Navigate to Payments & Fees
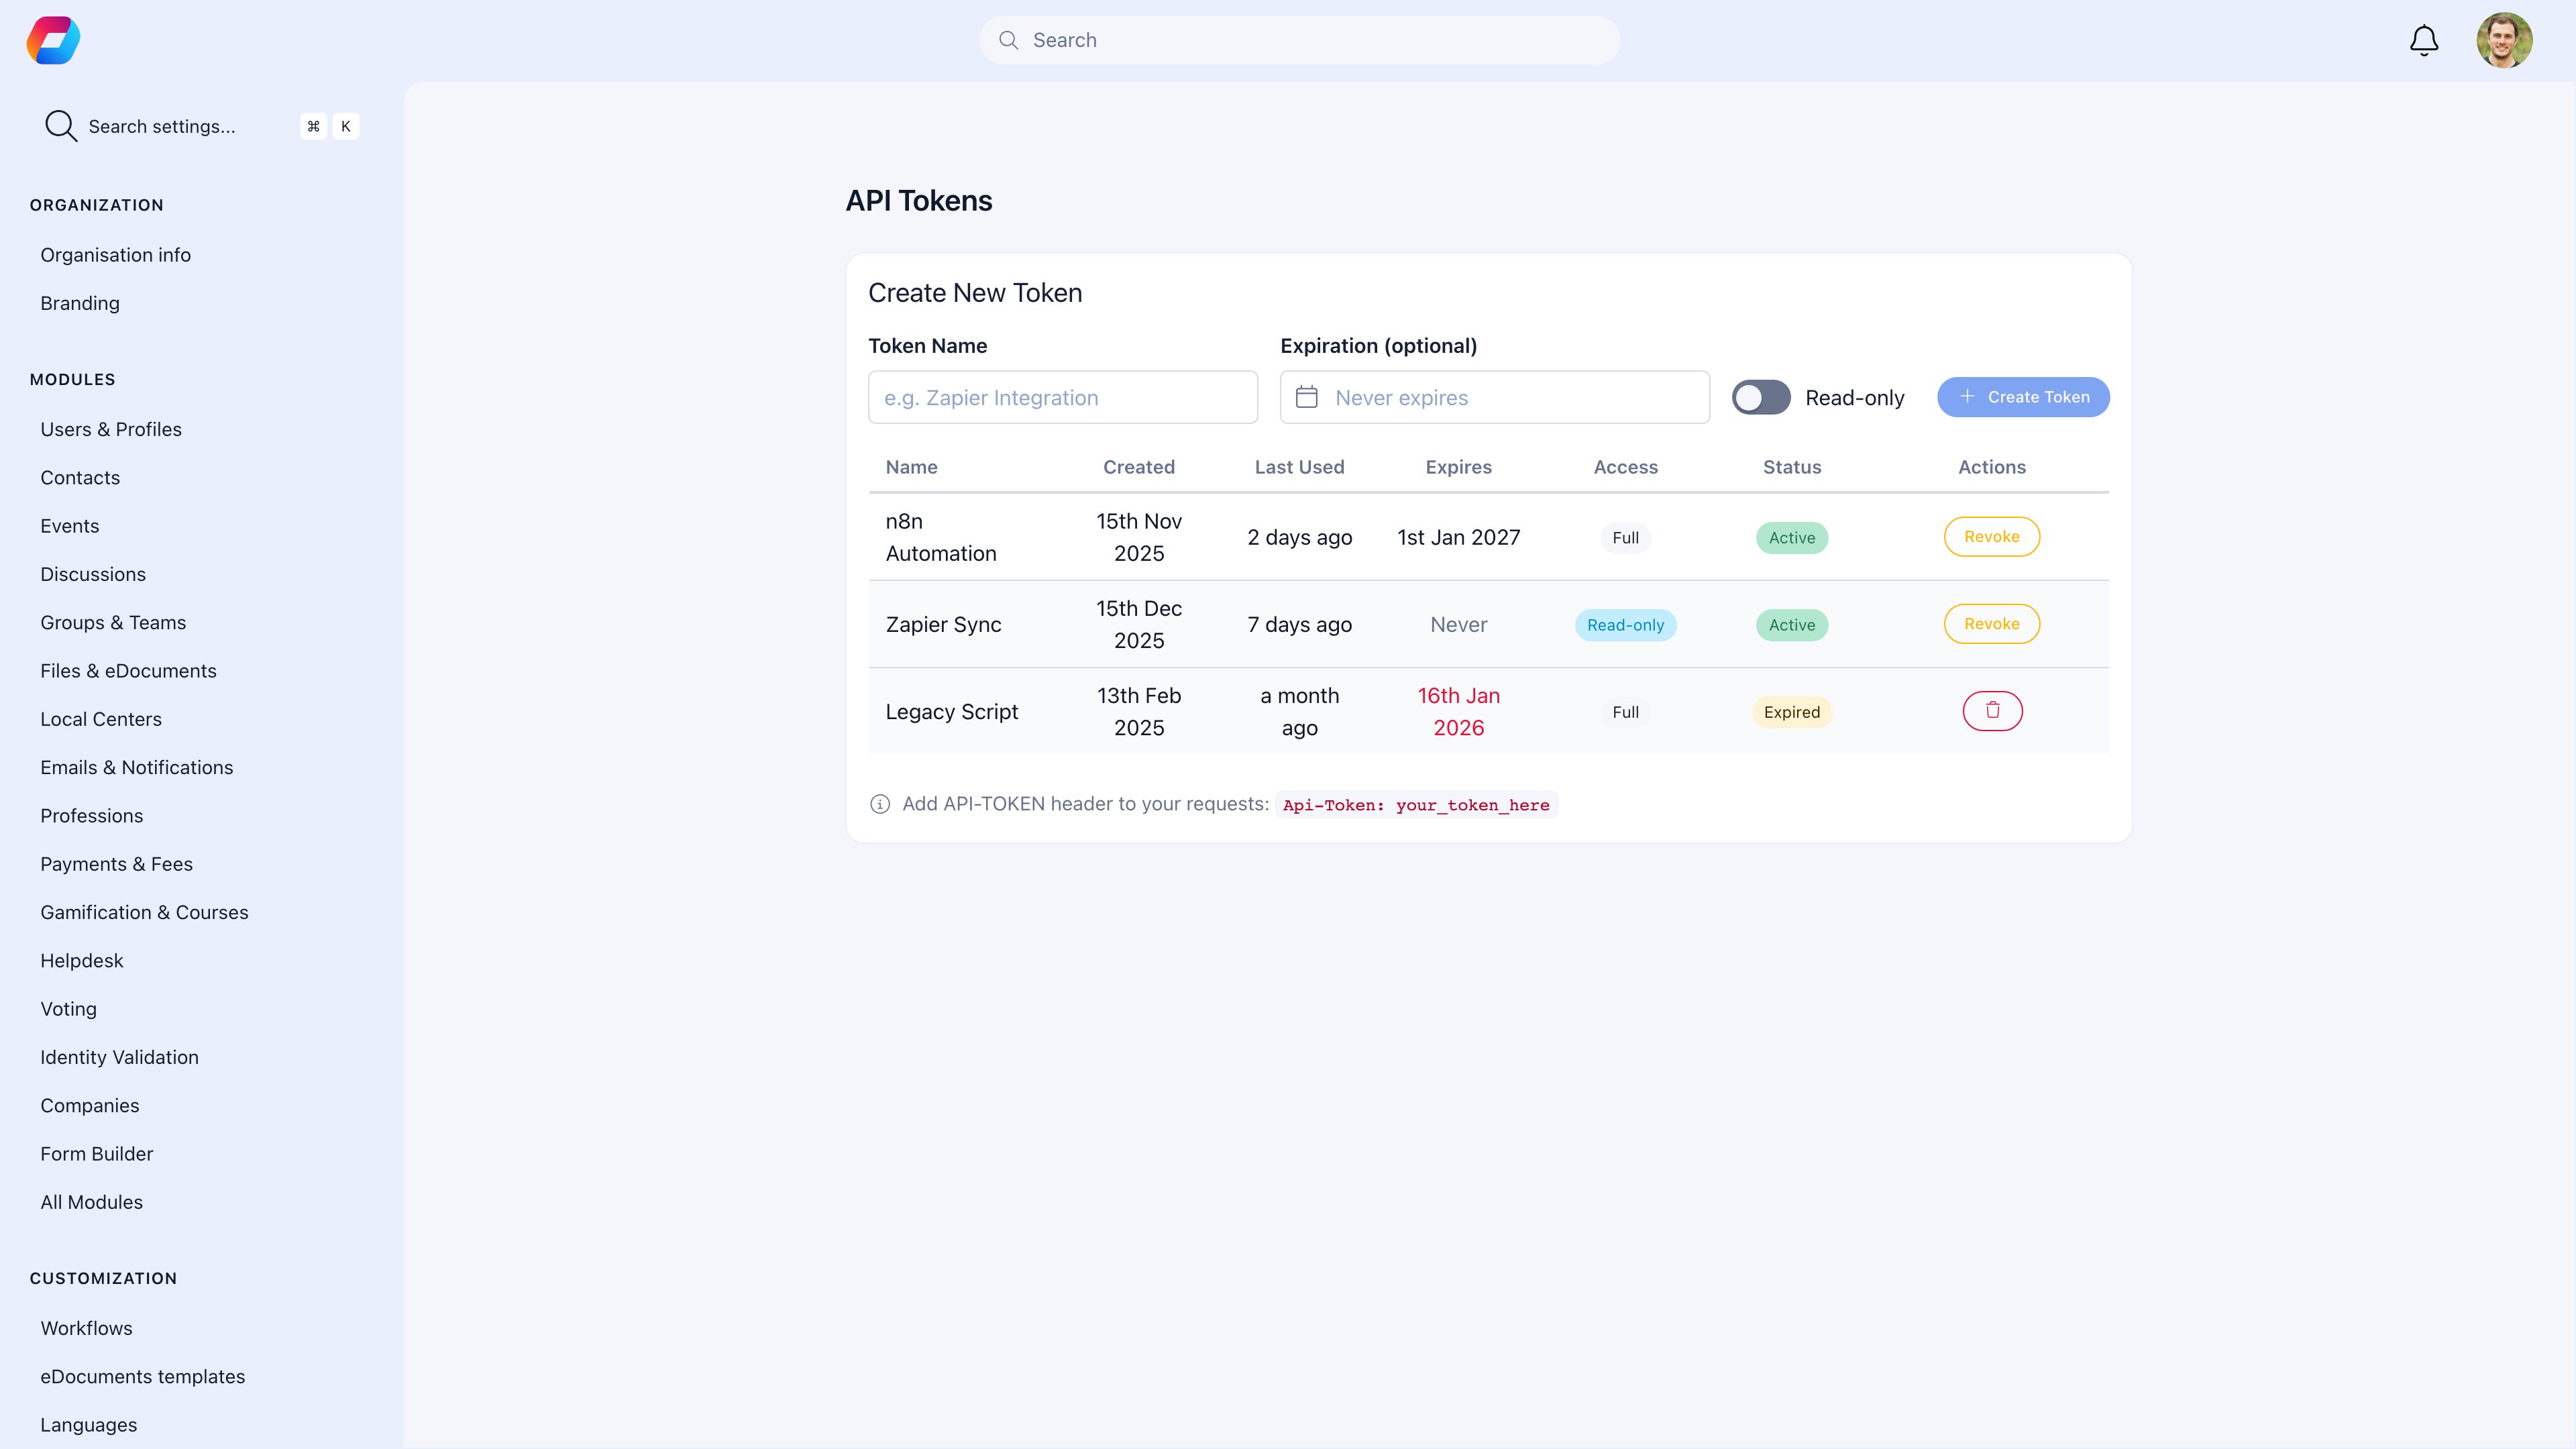2576x1449 pixels. click(116, 863)
